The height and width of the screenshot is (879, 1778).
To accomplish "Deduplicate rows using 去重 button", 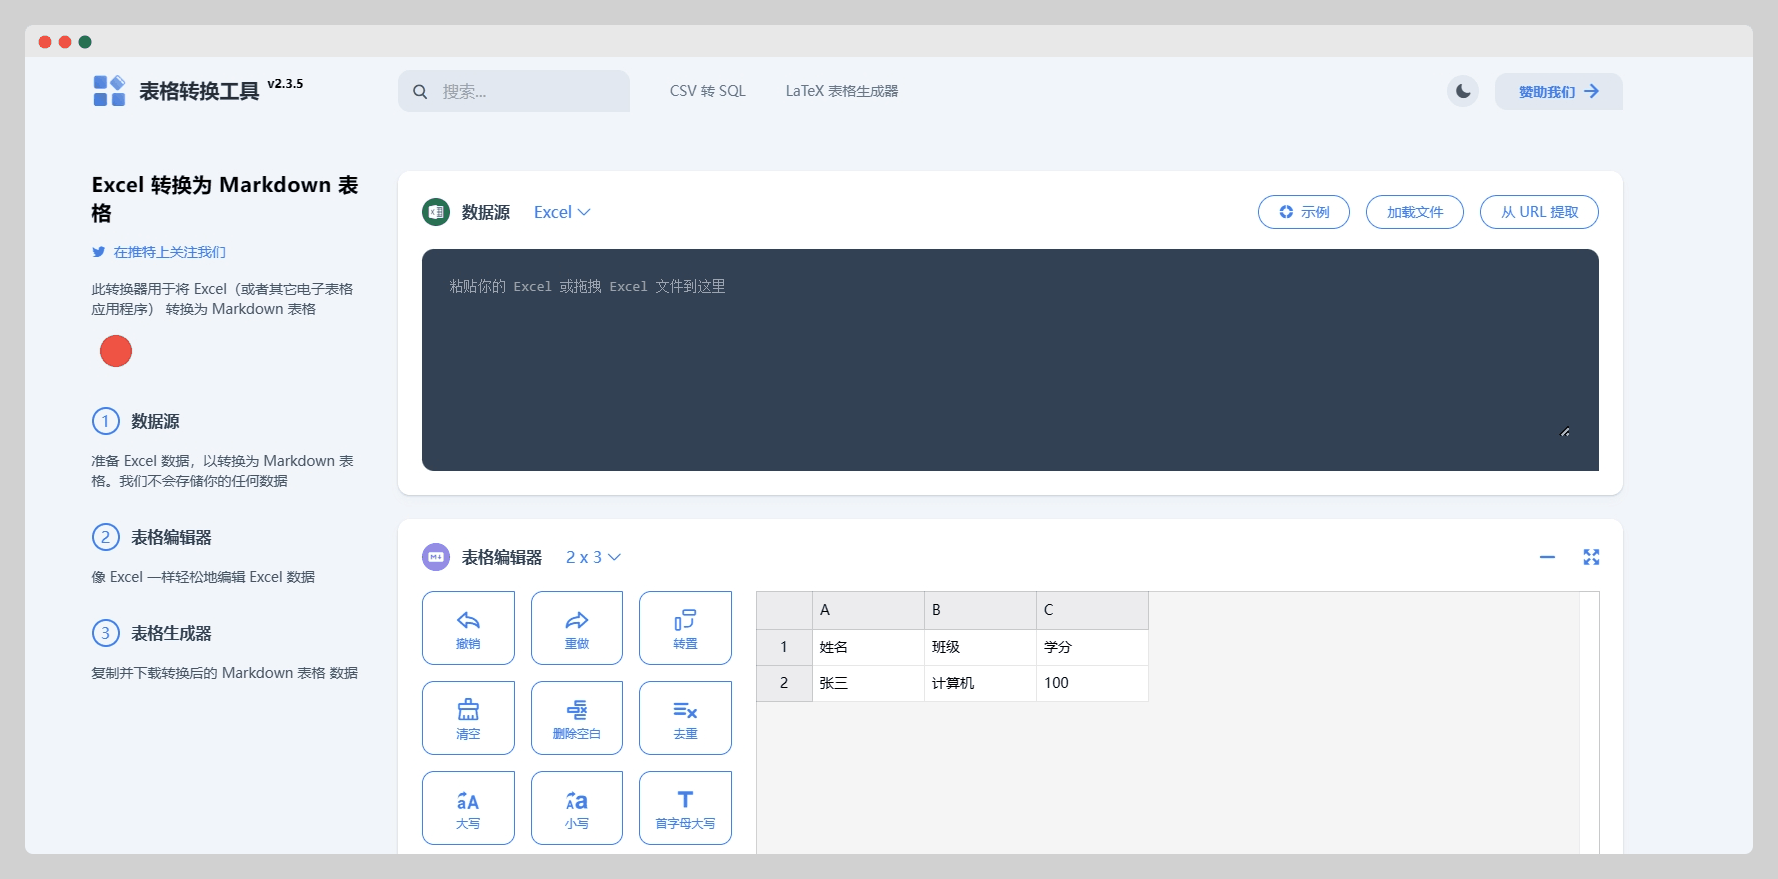I will click(x=685, y=718).
